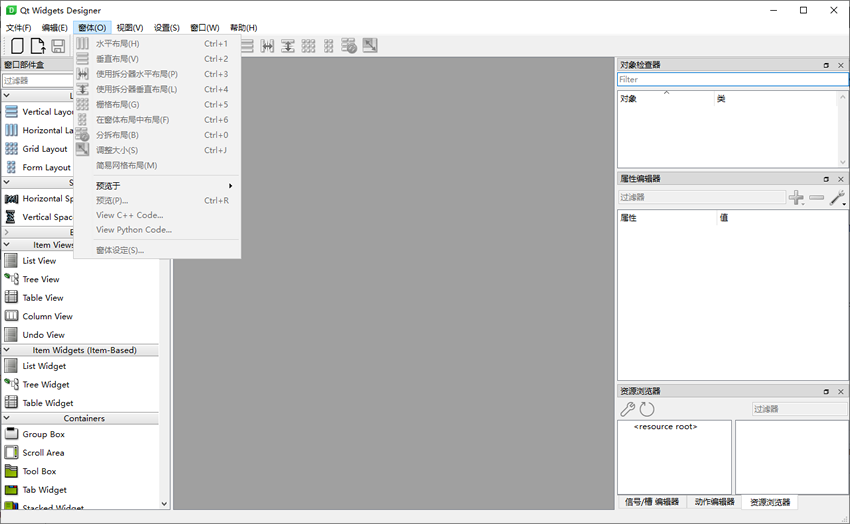The width and height of the screenshot is (850, 524).
Task: Pick the Vertical Spacer widget
Action: click(x=38, y=217)
